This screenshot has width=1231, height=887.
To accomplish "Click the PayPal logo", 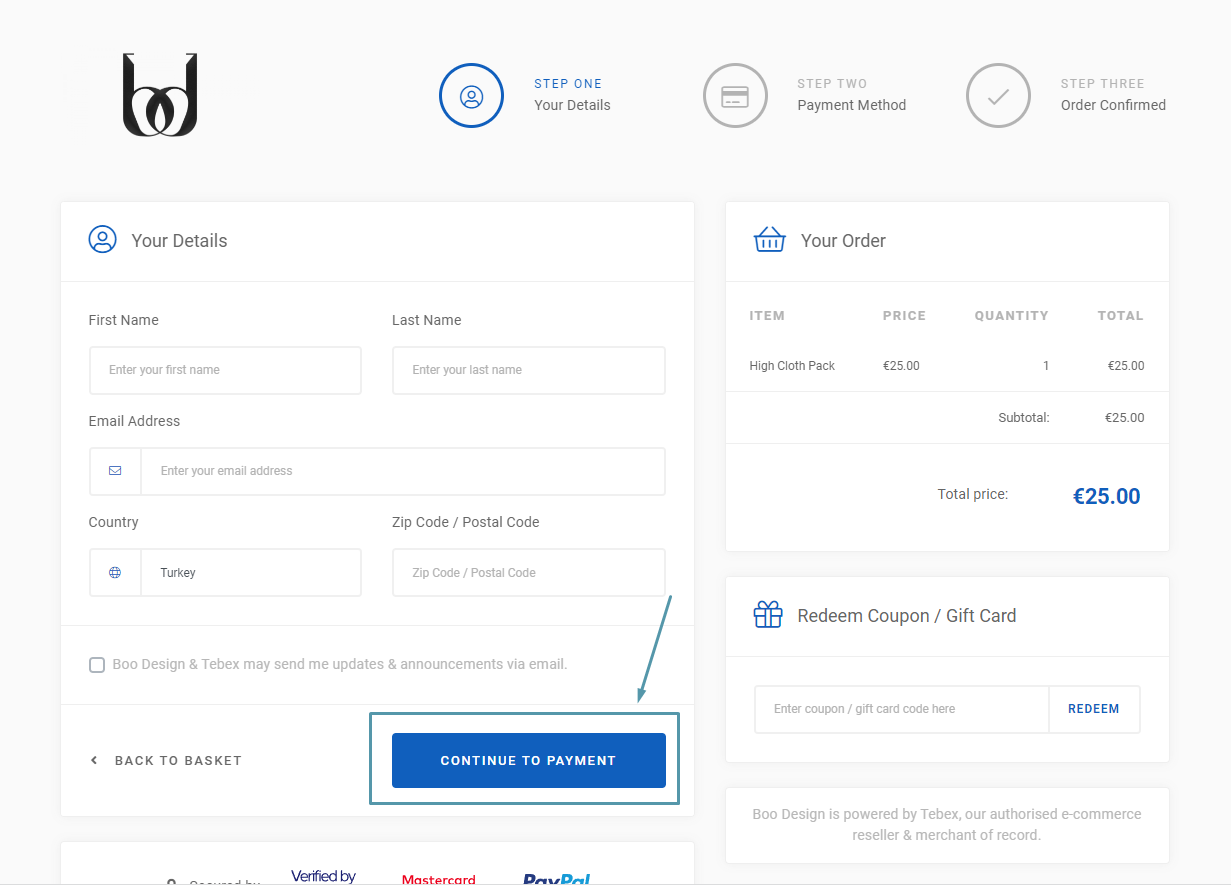I will coord(556,880).
